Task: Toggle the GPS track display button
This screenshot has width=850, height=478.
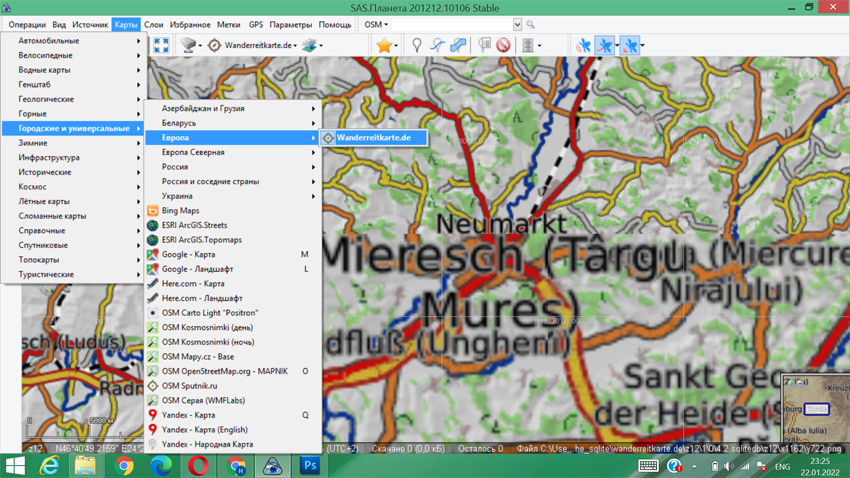Action: point(605,45)
